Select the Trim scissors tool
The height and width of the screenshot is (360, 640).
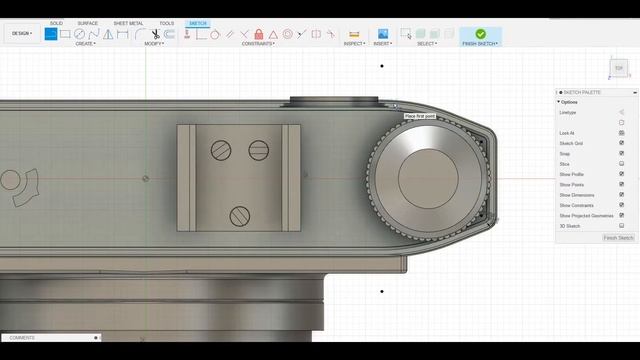(x=156, y=34)
